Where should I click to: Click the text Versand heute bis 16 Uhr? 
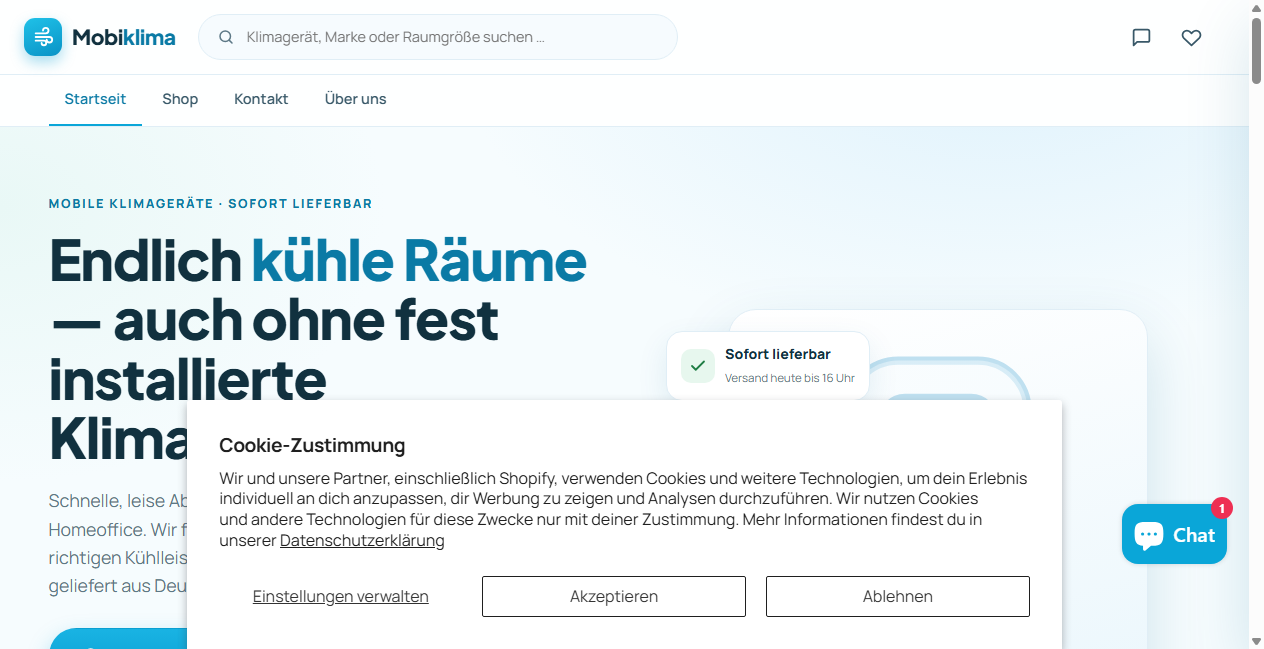click(x=790, y=378)
